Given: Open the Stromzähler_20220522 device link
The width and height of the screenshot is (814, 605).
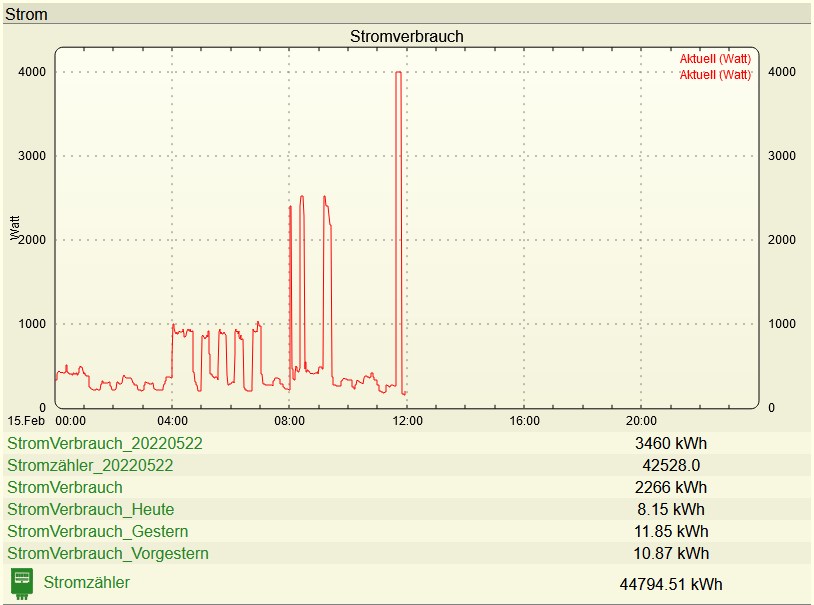Looking at the screenshot, I should click(90, 465).
